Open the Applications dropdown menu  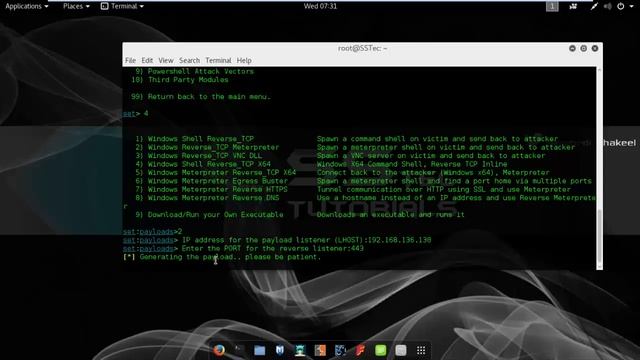[27, 6]
